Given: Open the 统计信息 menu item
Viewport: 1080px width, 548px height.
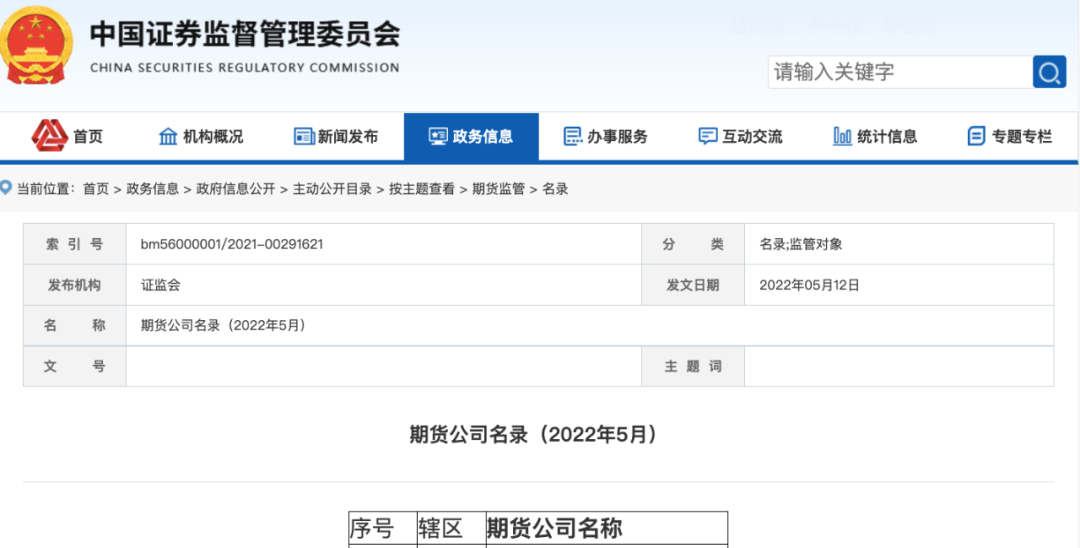Looking at the screenshot, I should tap(887, 137).
